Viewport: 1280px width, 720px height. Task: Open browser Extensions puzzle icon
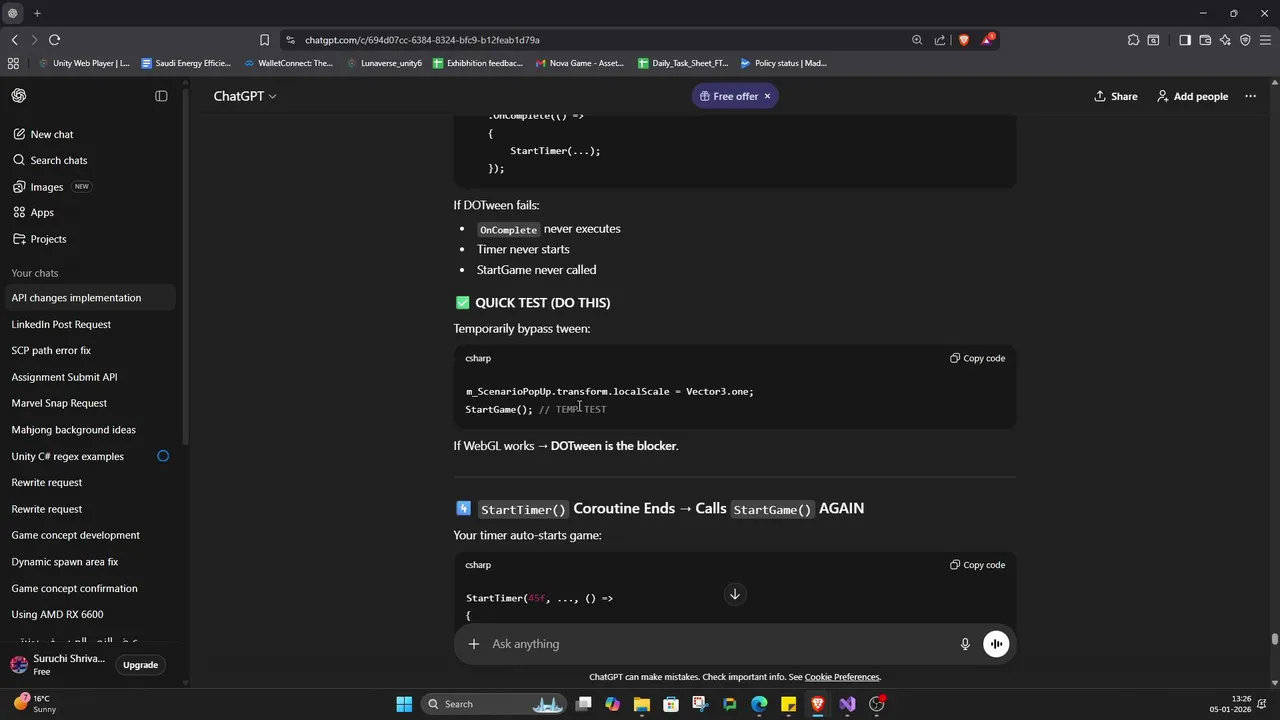coord(1133,40)
